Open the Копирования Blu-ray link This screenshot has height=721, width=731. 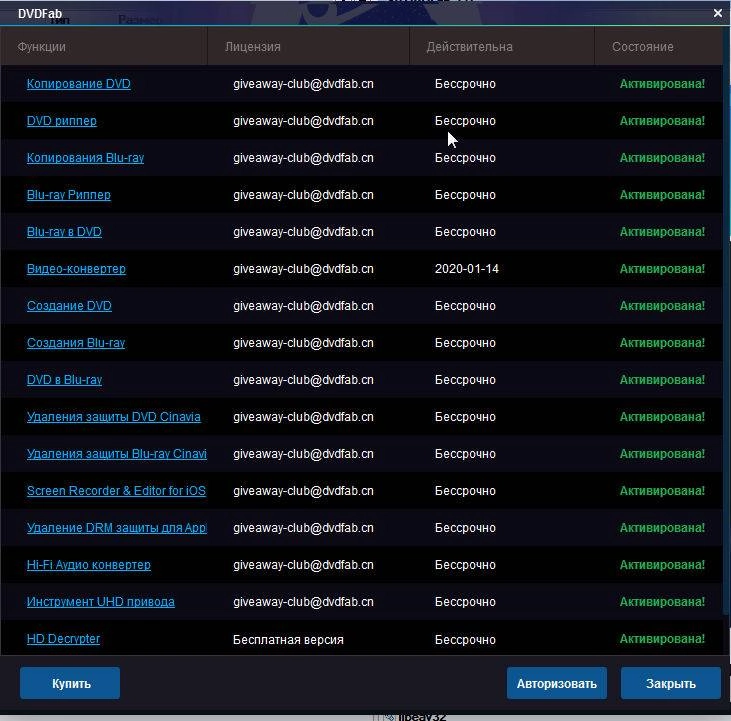tap(85, 158)
